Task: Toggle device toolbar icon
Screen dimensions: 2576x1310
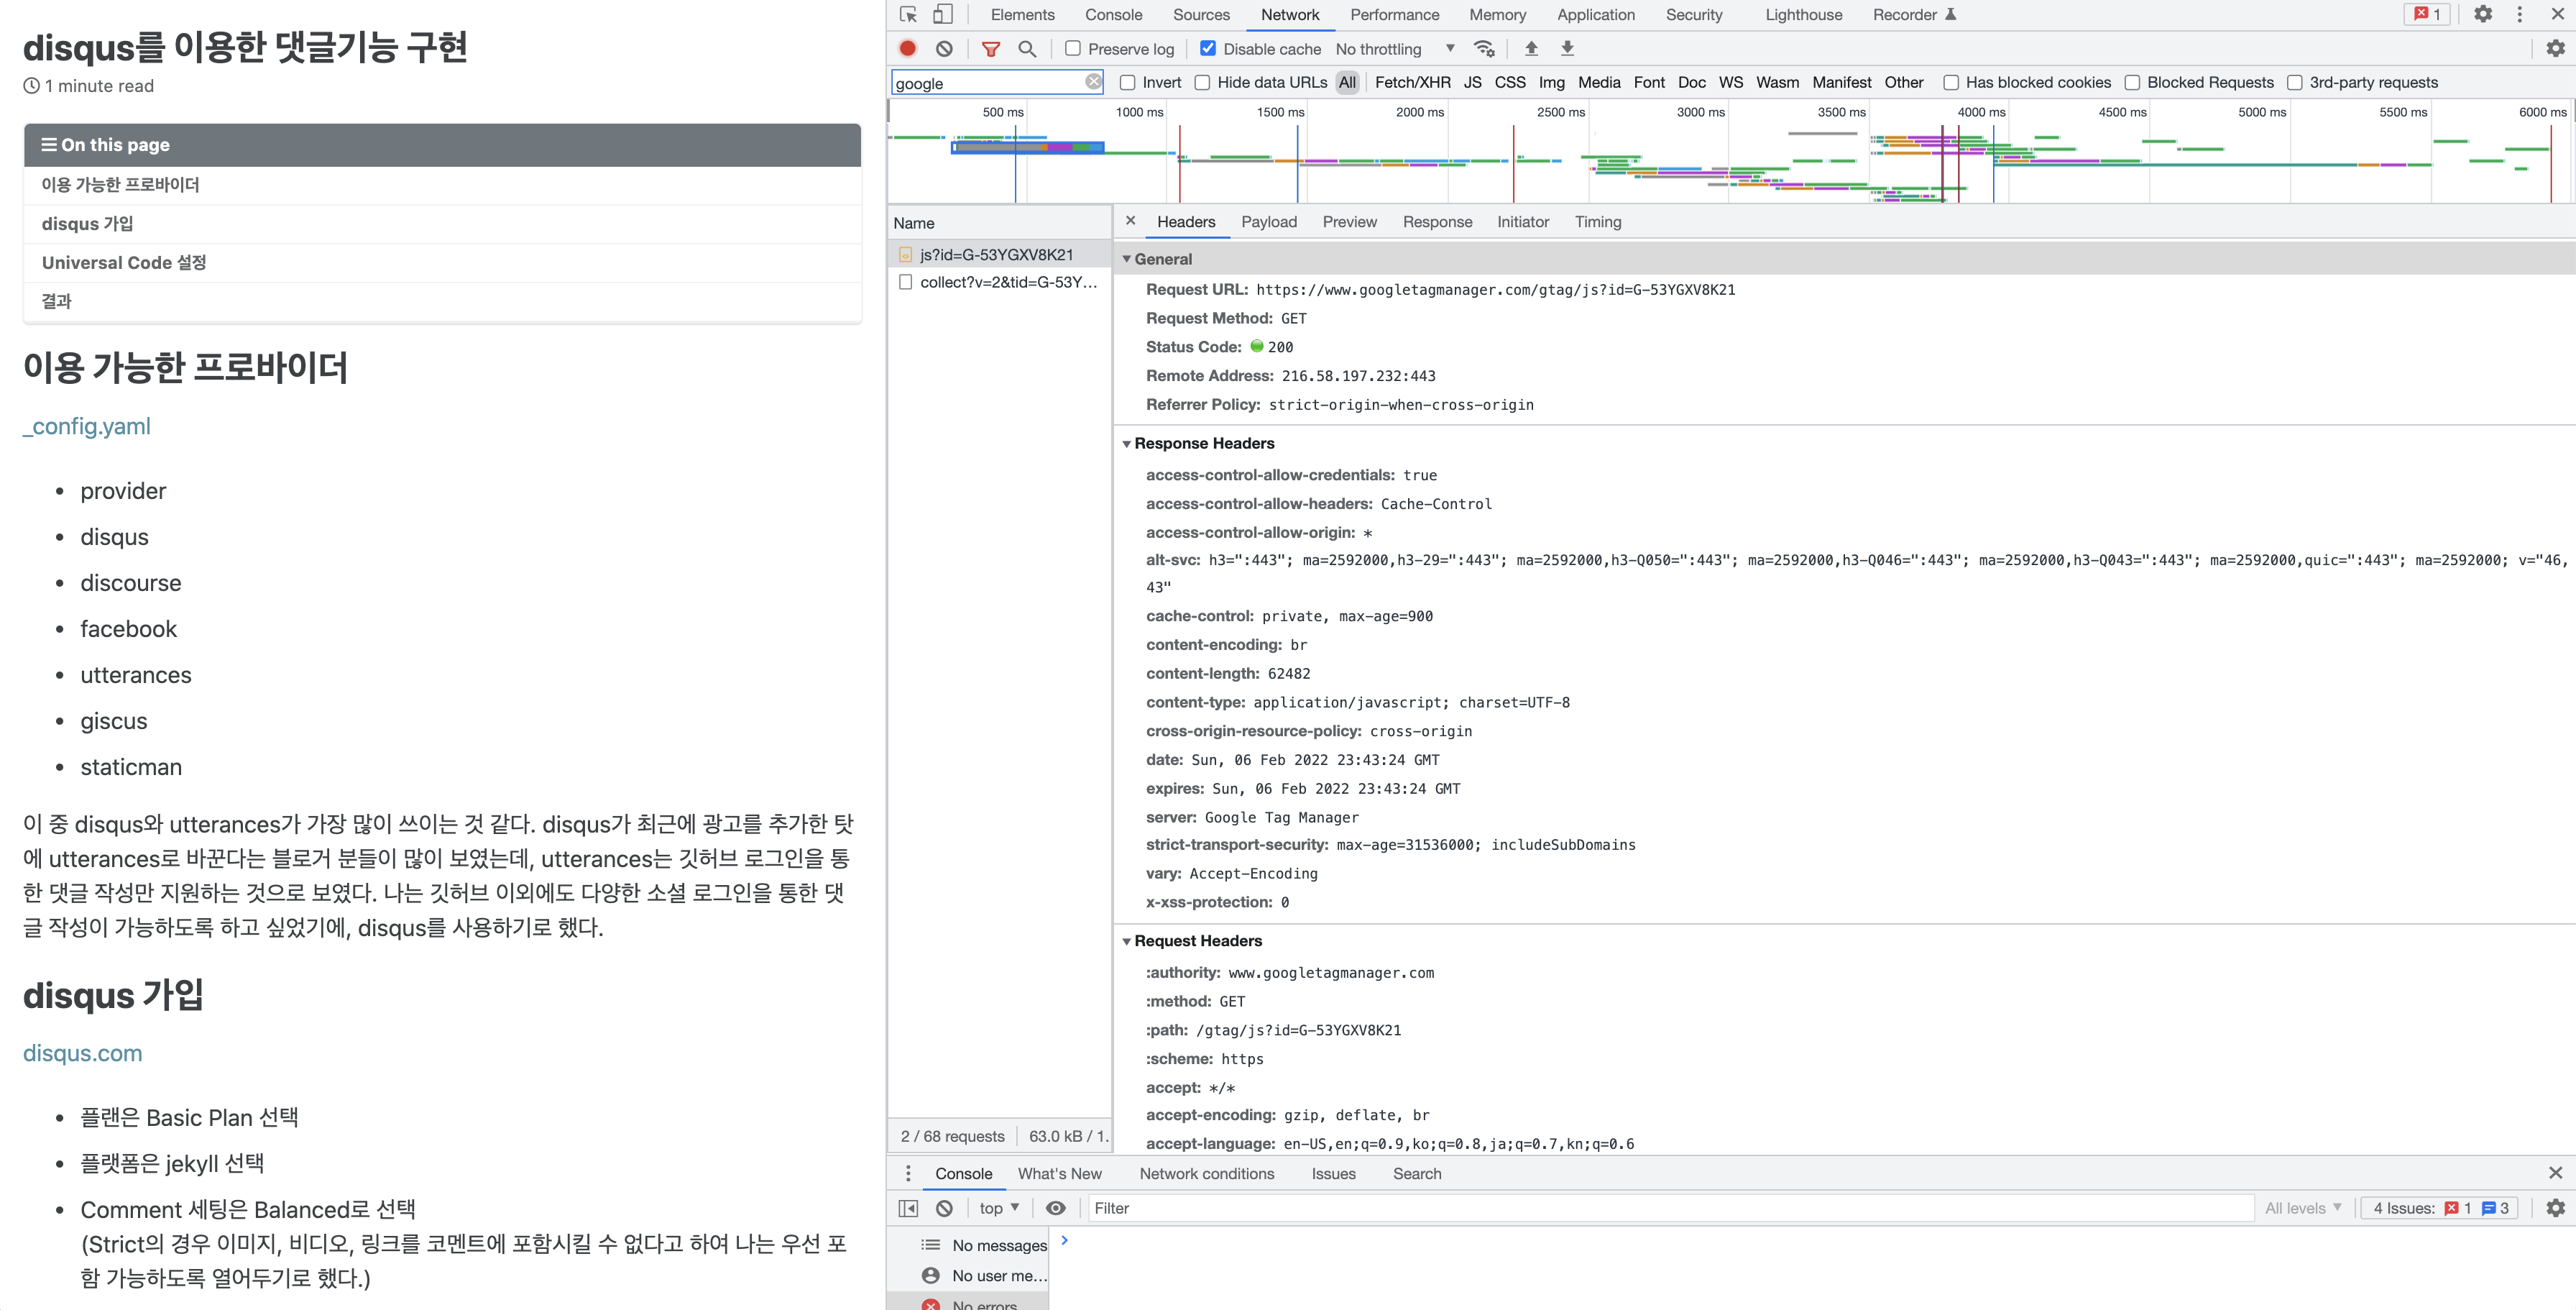Action: (x=942, y=14)
